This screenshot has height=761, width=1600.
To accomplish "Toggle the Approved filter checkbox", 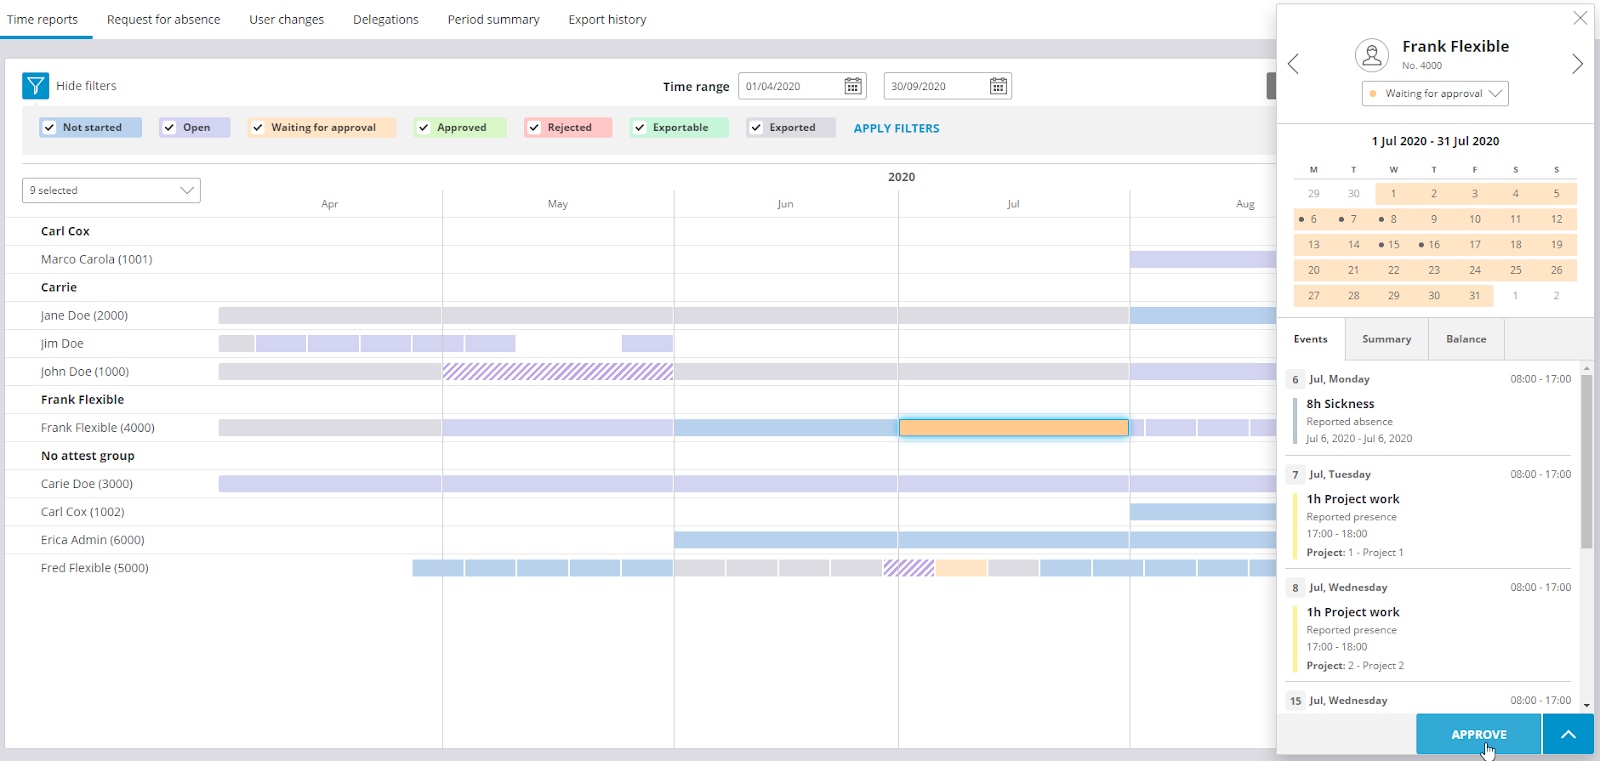I will pyautogui.click(x=423, y=128).
